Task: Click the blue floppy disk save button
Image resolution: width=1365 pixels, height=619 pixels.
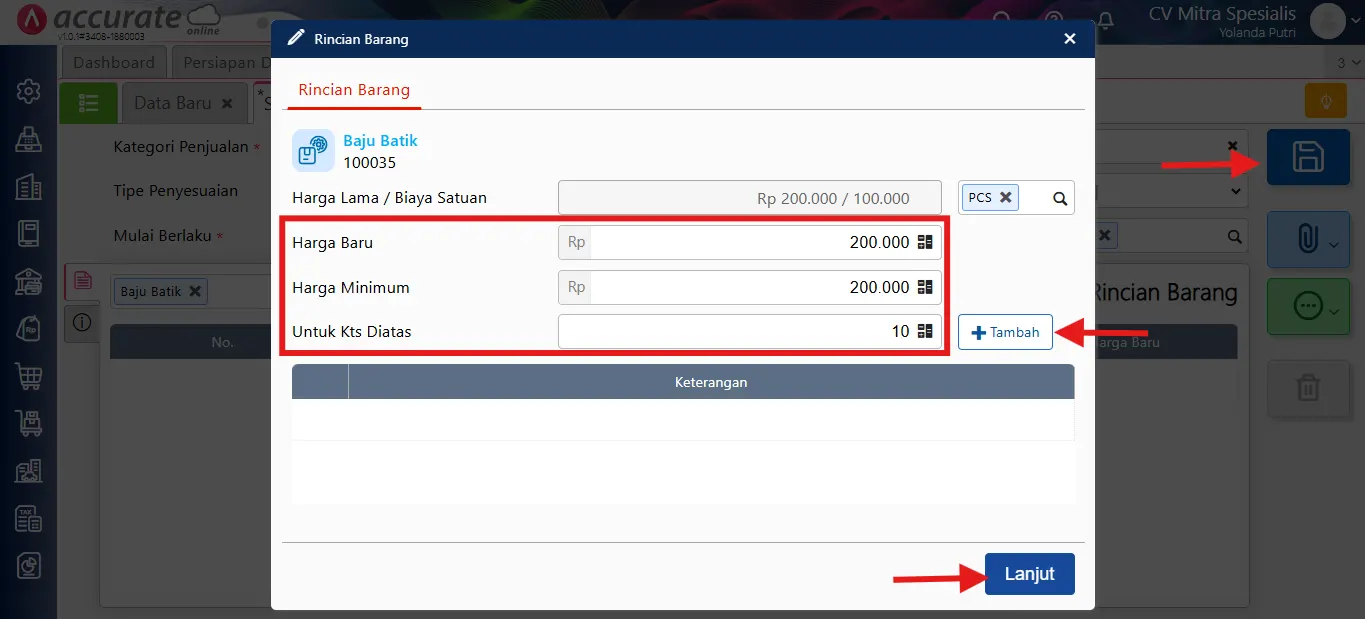Action: [1308, 157]
